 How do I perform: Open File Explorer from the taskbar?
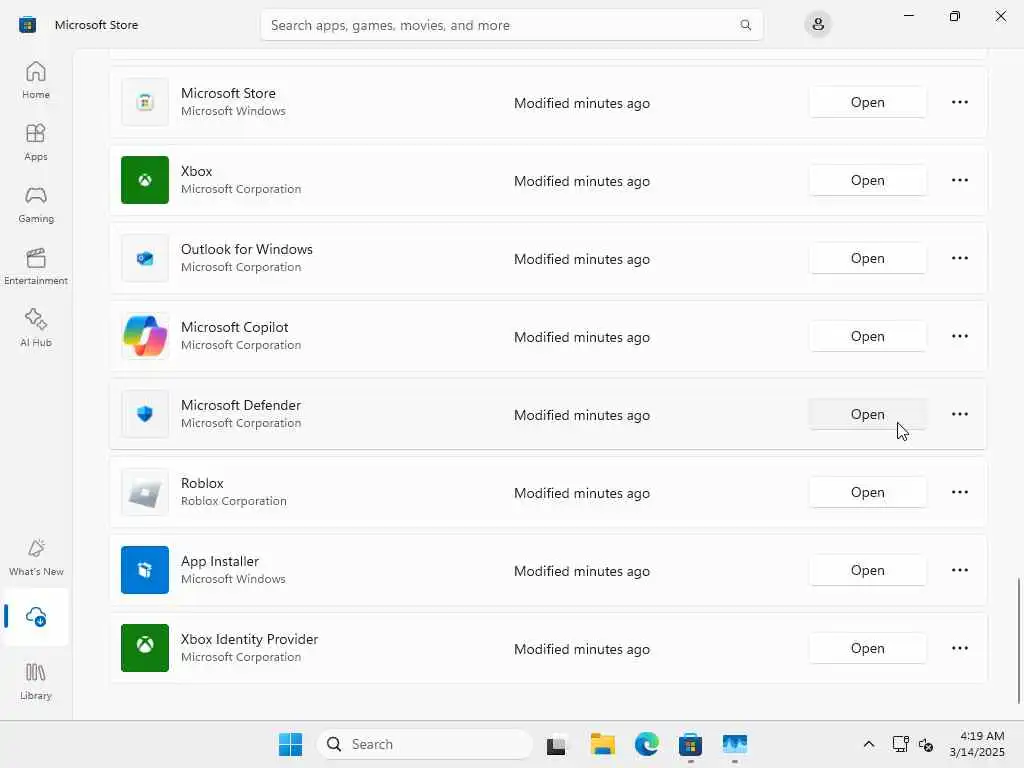(602, 744)
